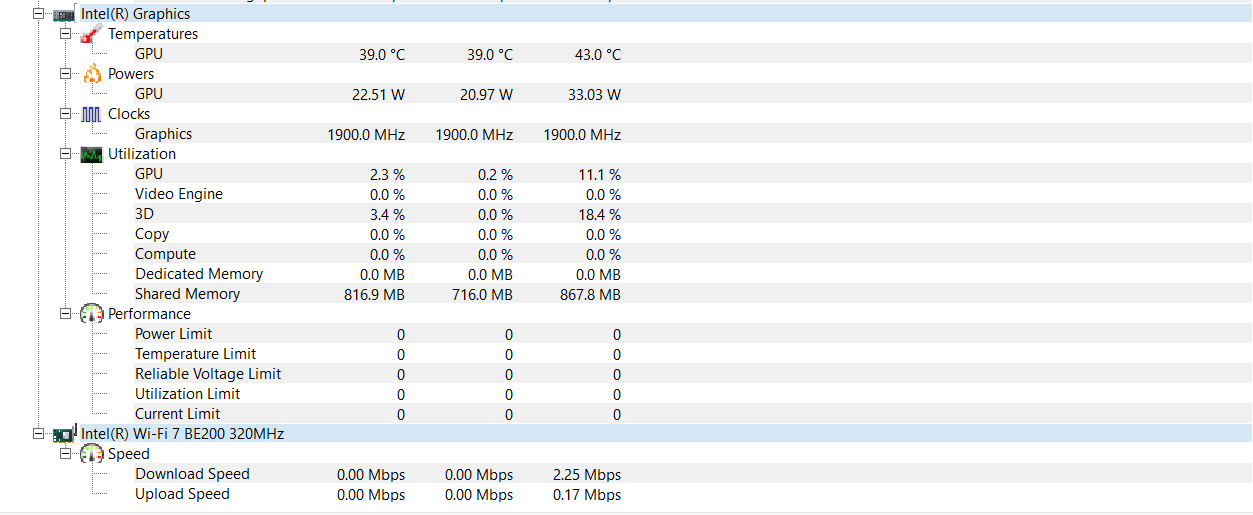Click the network card icon for Wi-Fi 7 BE200
The image size is (1253, 515).
coord(64,433)
